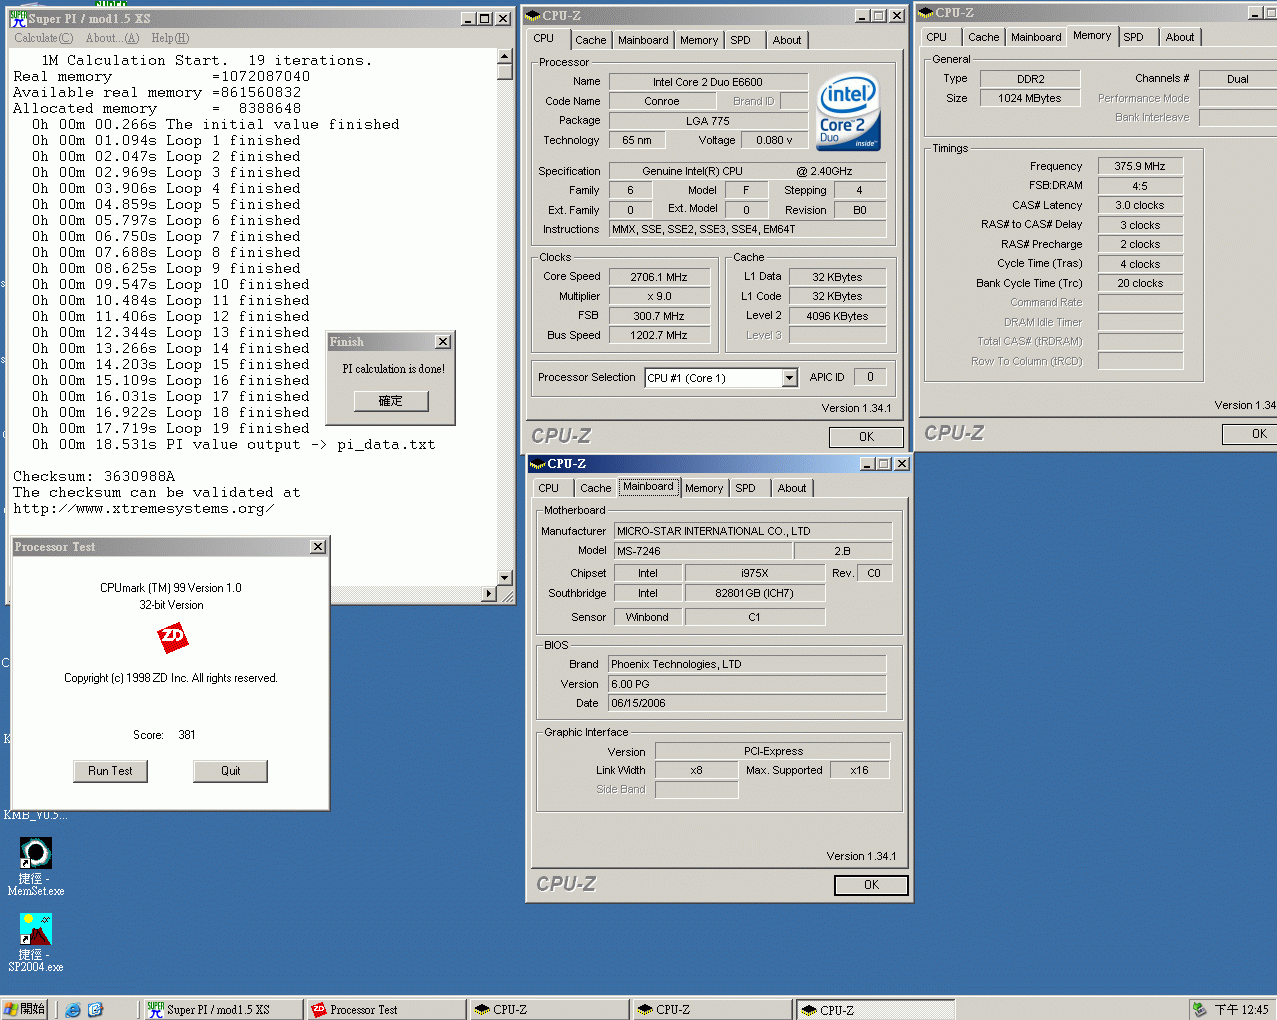Image resolution: width=1277 pixels, height=1020 pixels.
Task: Expand the Processor Selection dropdown
Action: click(x=789, y=378)
